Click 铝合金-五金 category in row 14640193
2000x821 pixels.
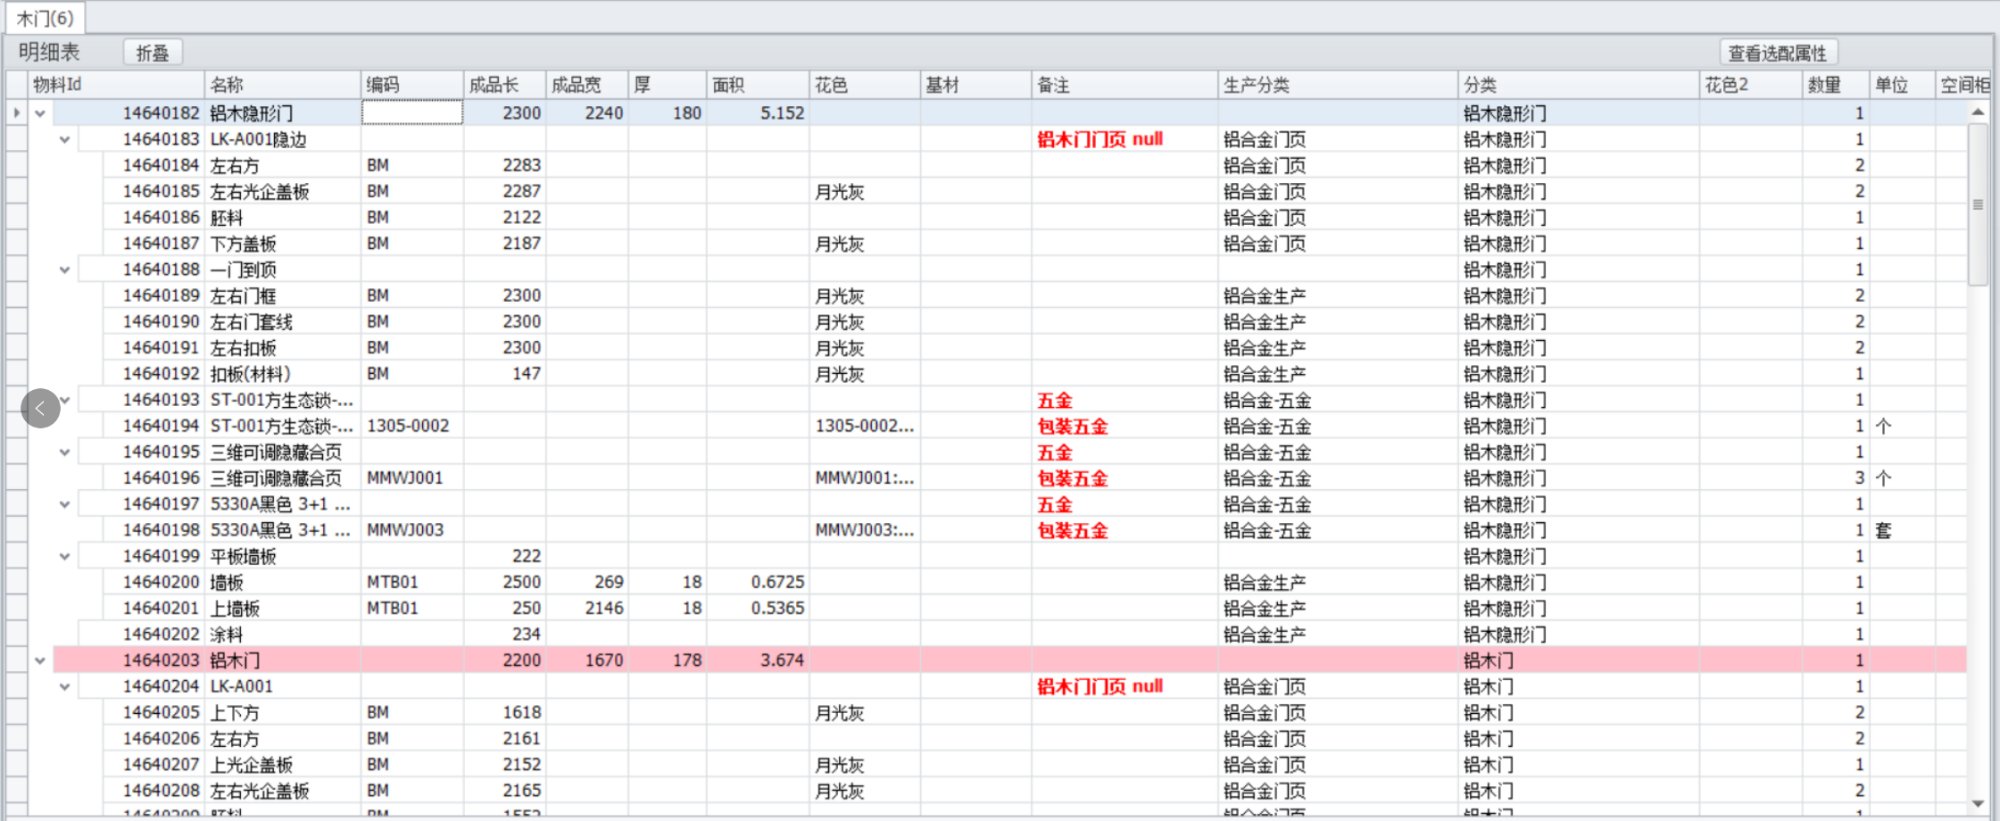[1267, 400]
